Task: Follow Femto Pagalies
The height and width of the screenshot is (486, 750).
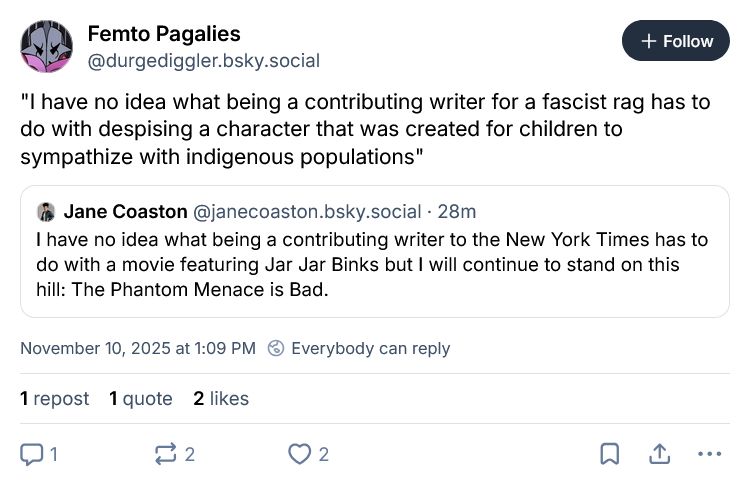Action: click(676, 41)
